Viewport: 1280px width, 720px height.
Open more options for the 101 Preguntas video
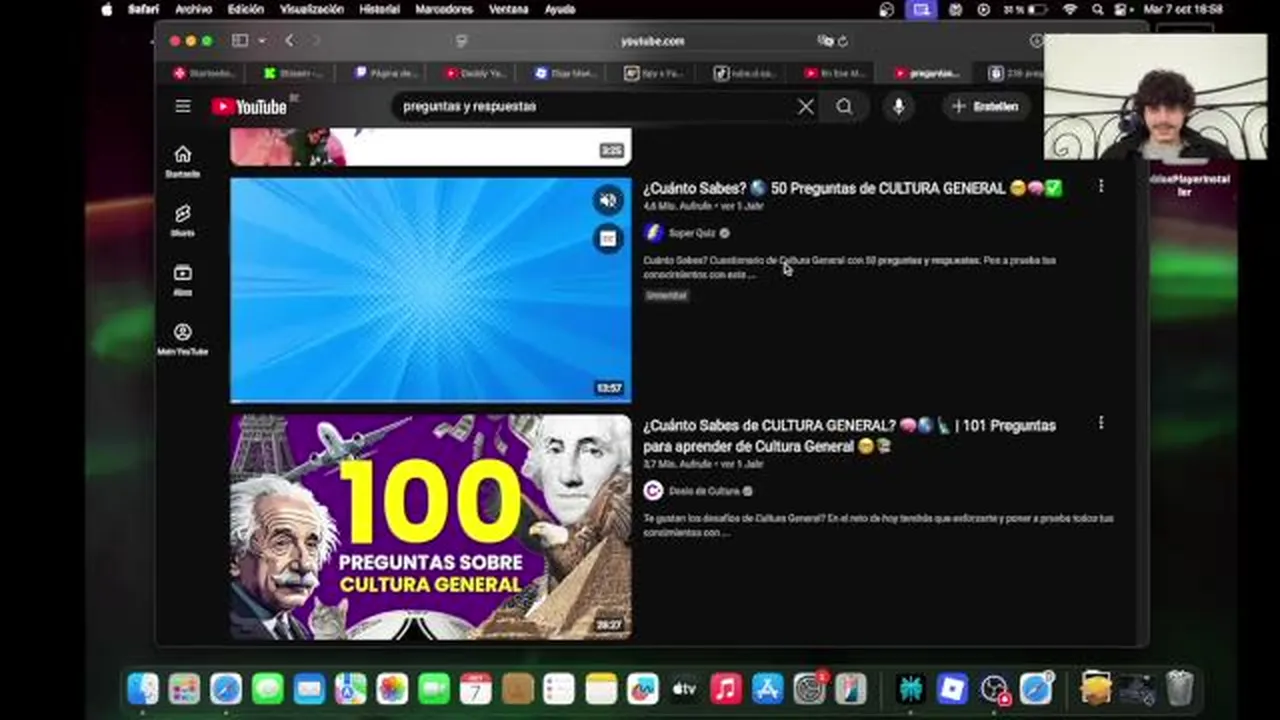1101,423
